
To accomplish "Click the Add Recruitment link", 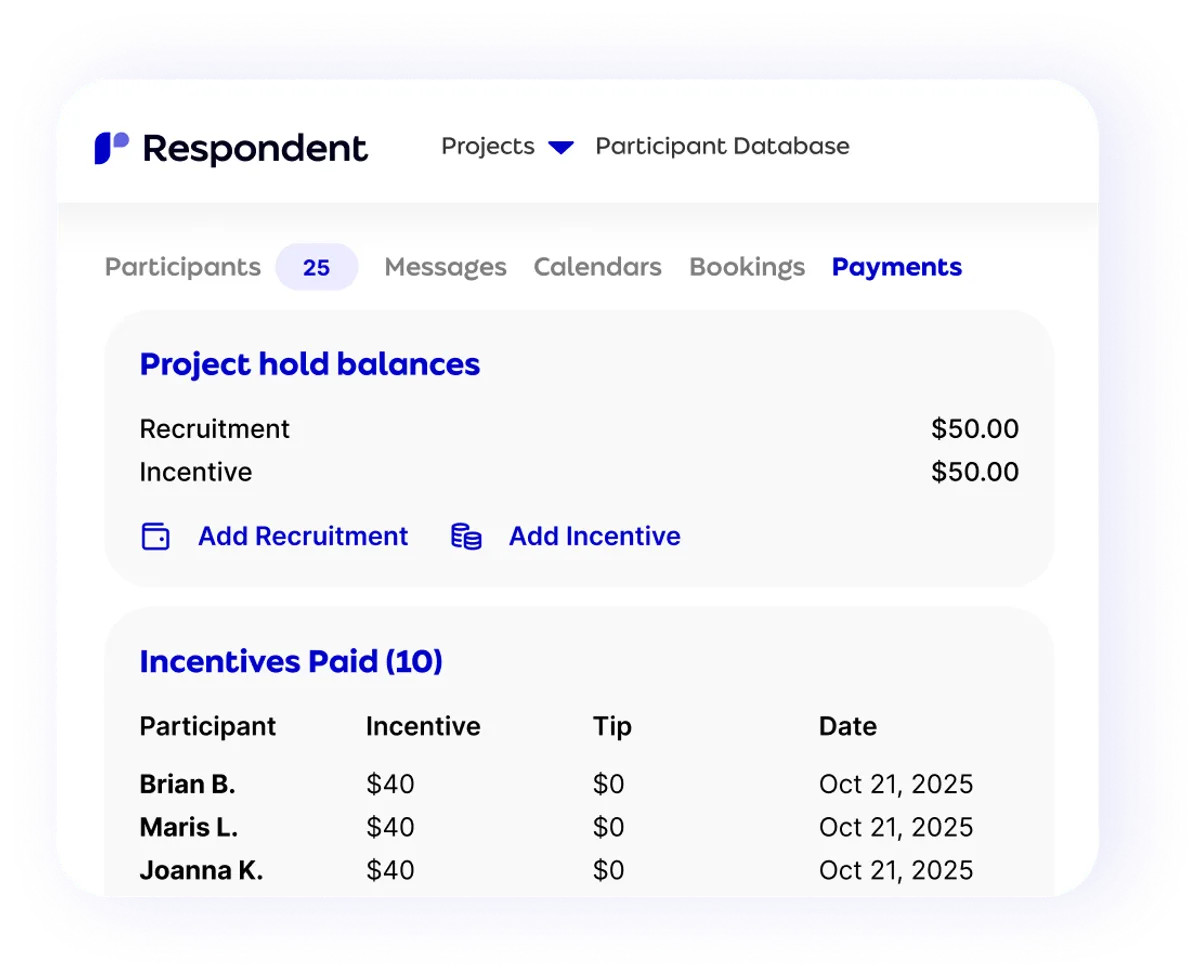I will click(x=302, y=536).
